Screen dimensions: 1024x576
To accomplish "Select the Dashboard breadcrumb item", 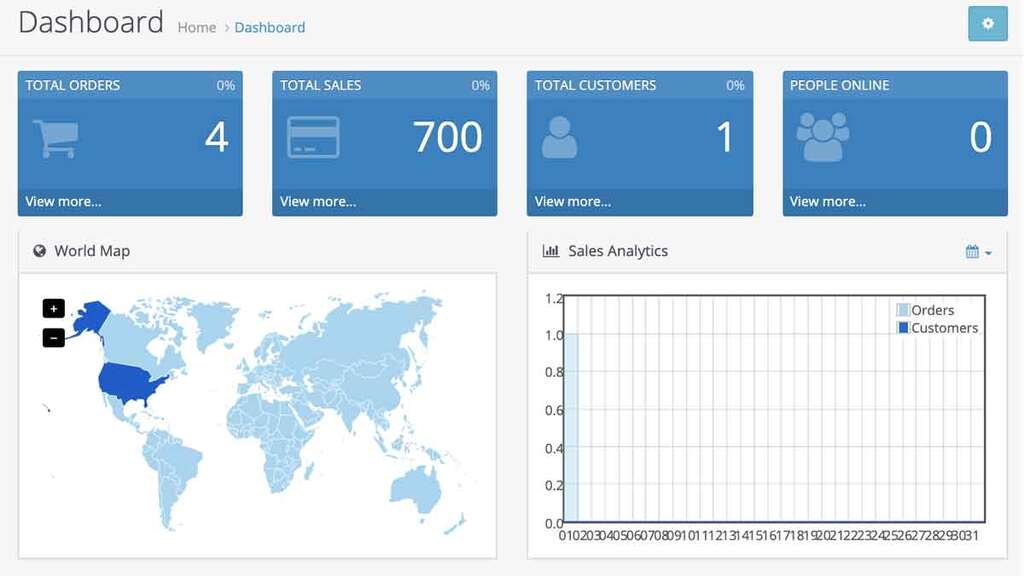I will click(x=270, y=27).
